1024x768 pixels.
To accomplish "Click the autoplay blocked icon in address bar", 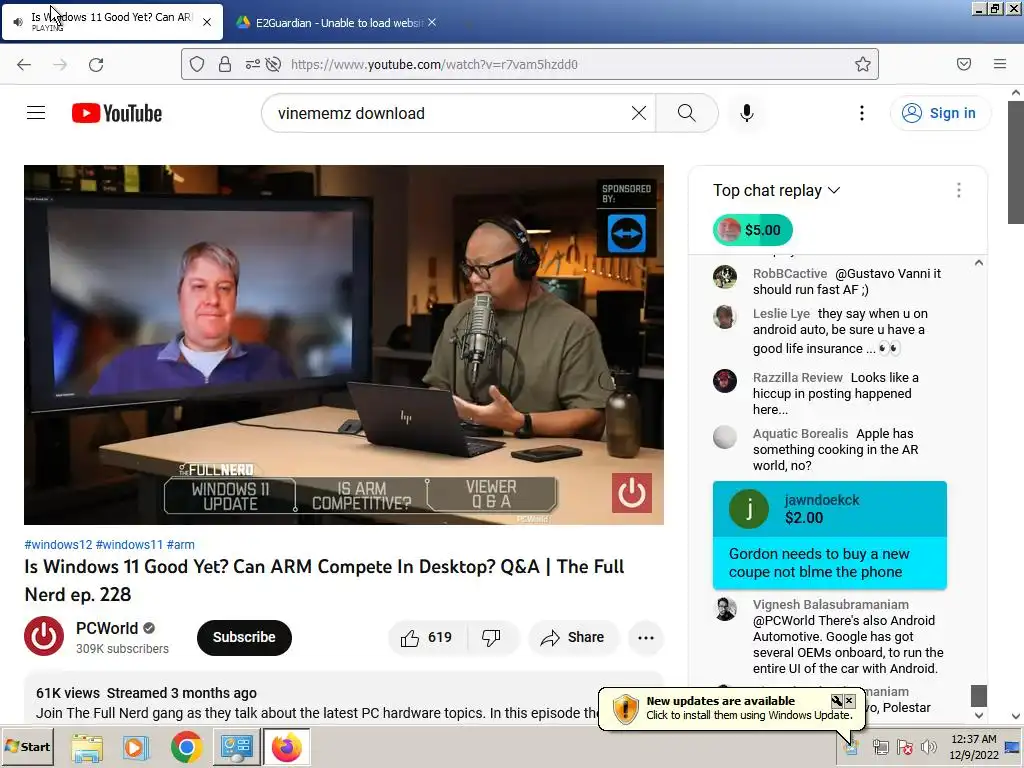I will tap(274, 64).
